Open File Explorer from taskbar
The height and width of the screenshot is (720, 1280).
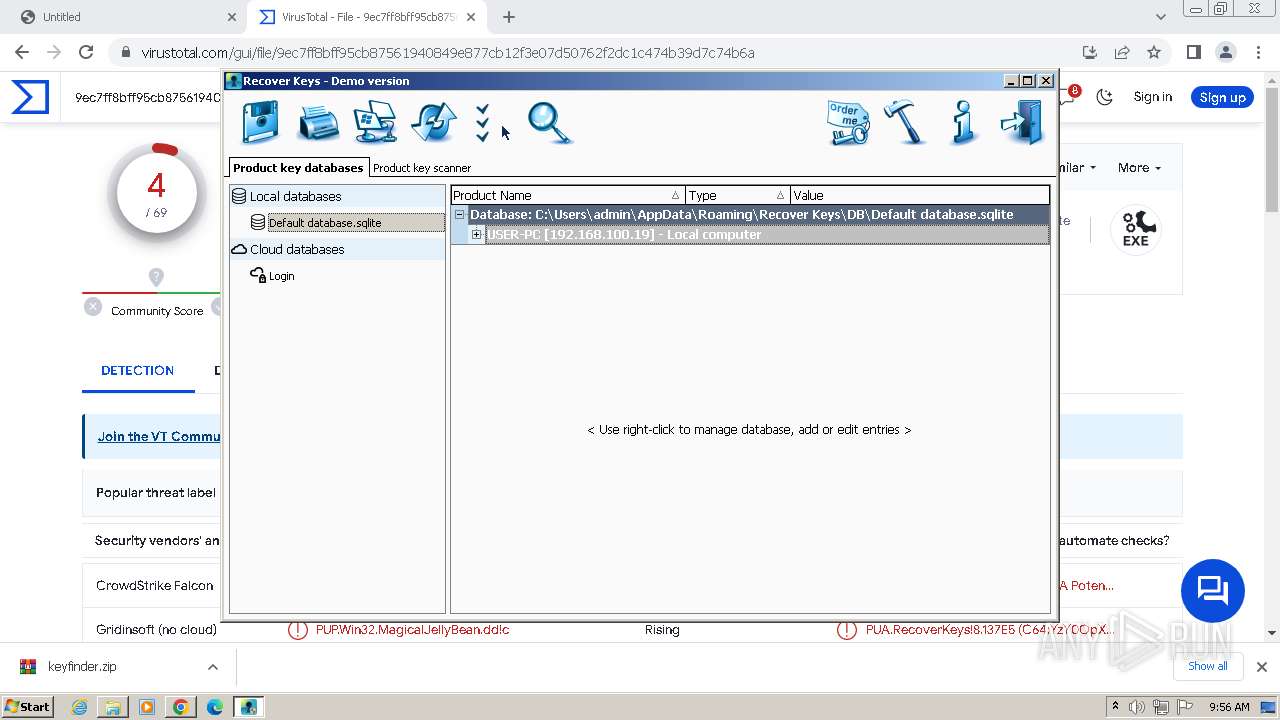(x=113, y=707)
